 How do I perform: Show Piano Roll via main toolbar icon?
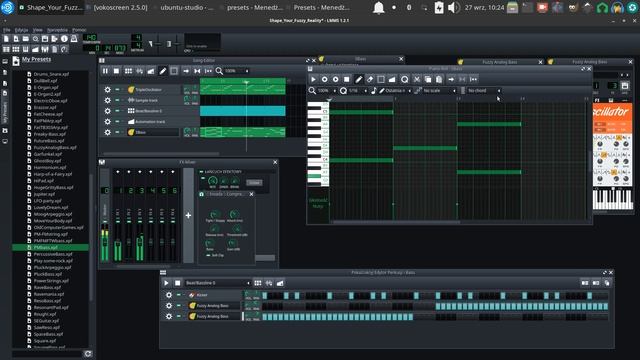[26, 49]
